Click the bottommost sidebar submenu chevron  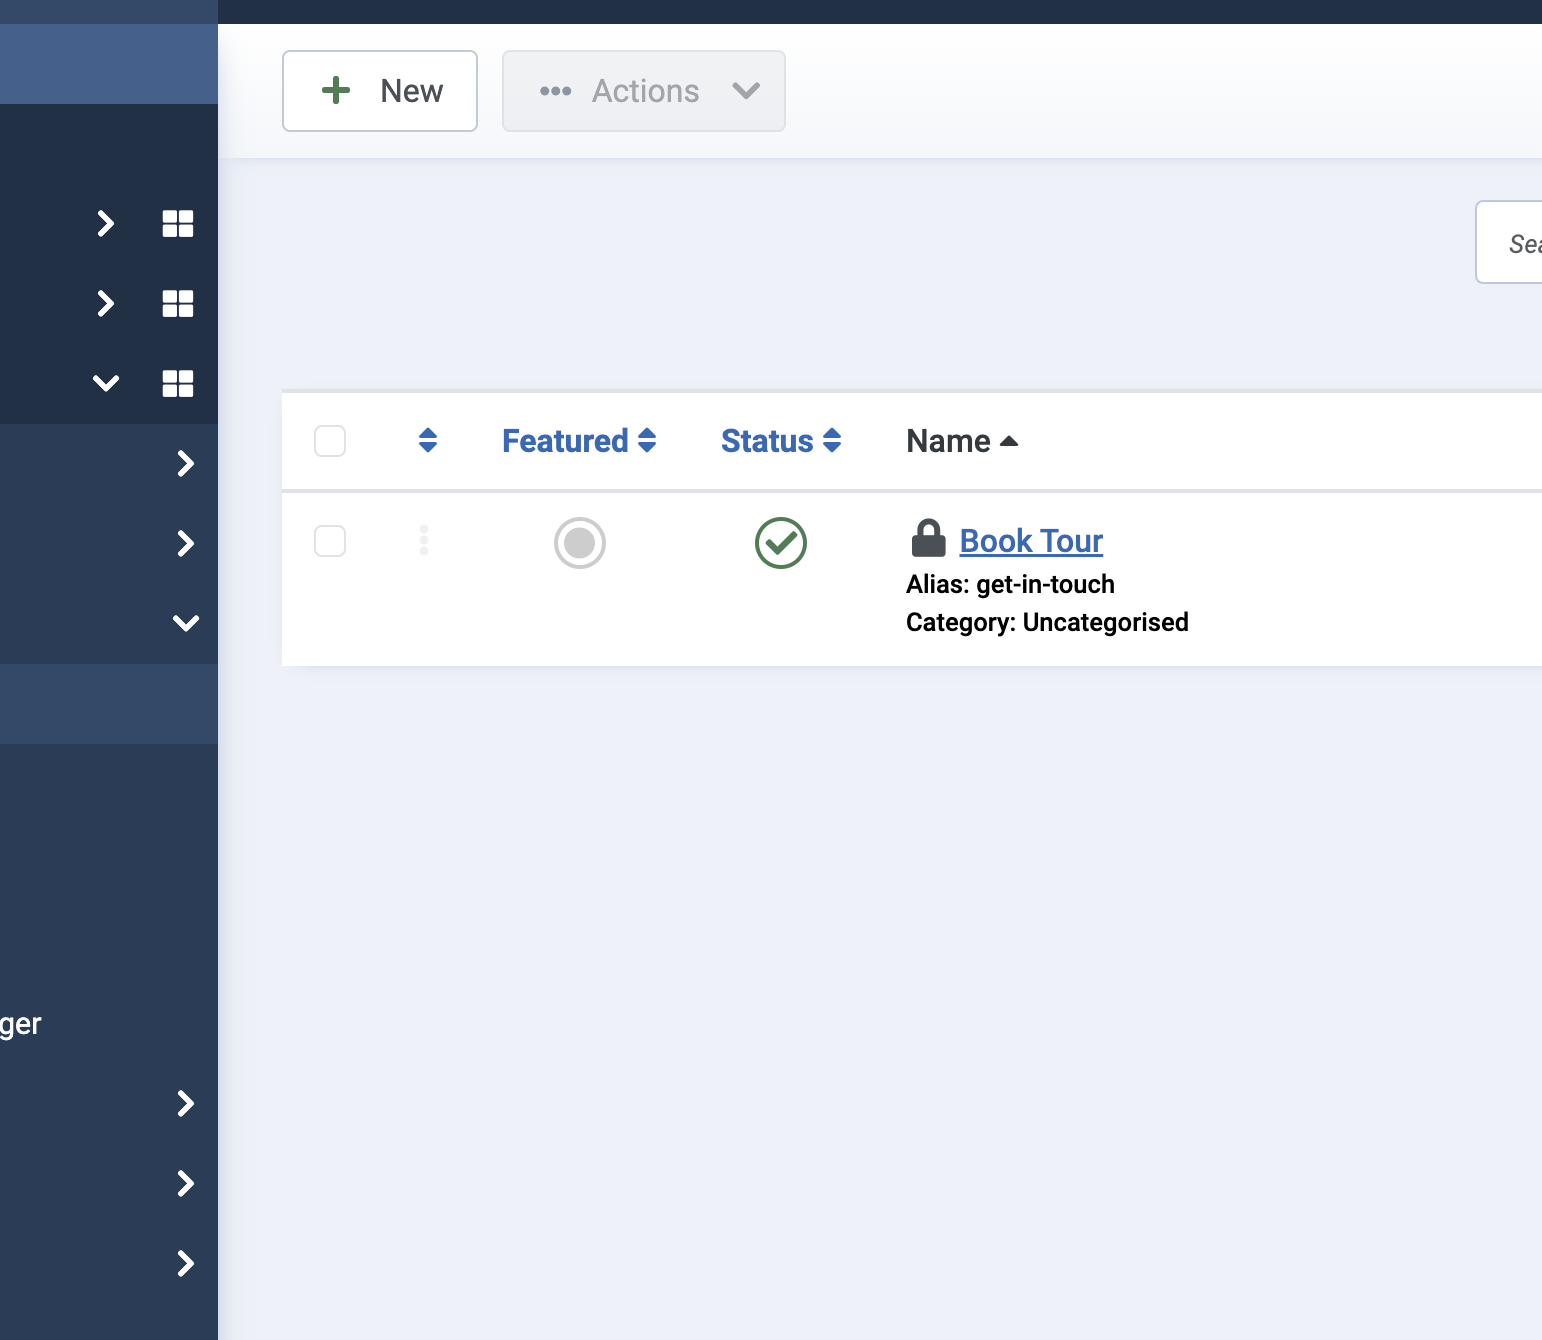point(186,1263)
